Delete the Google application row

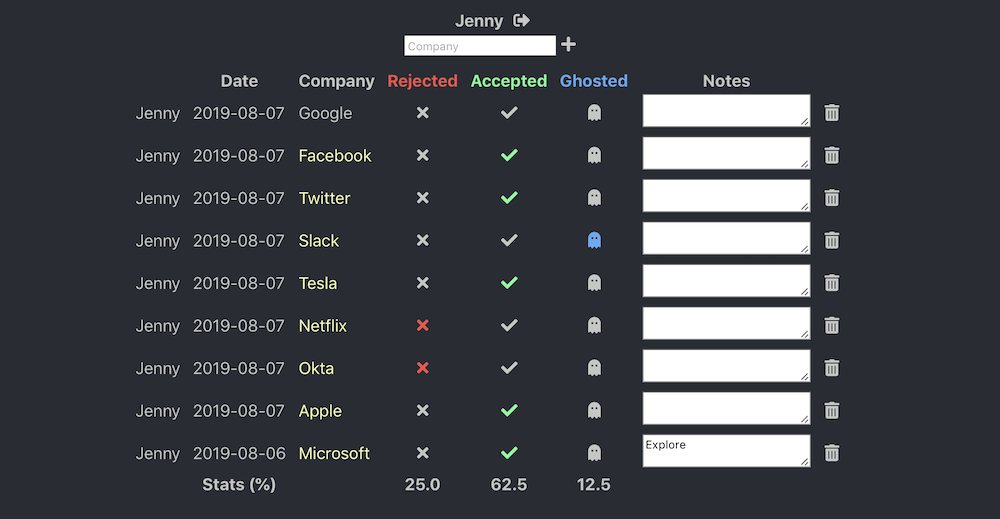831,113
